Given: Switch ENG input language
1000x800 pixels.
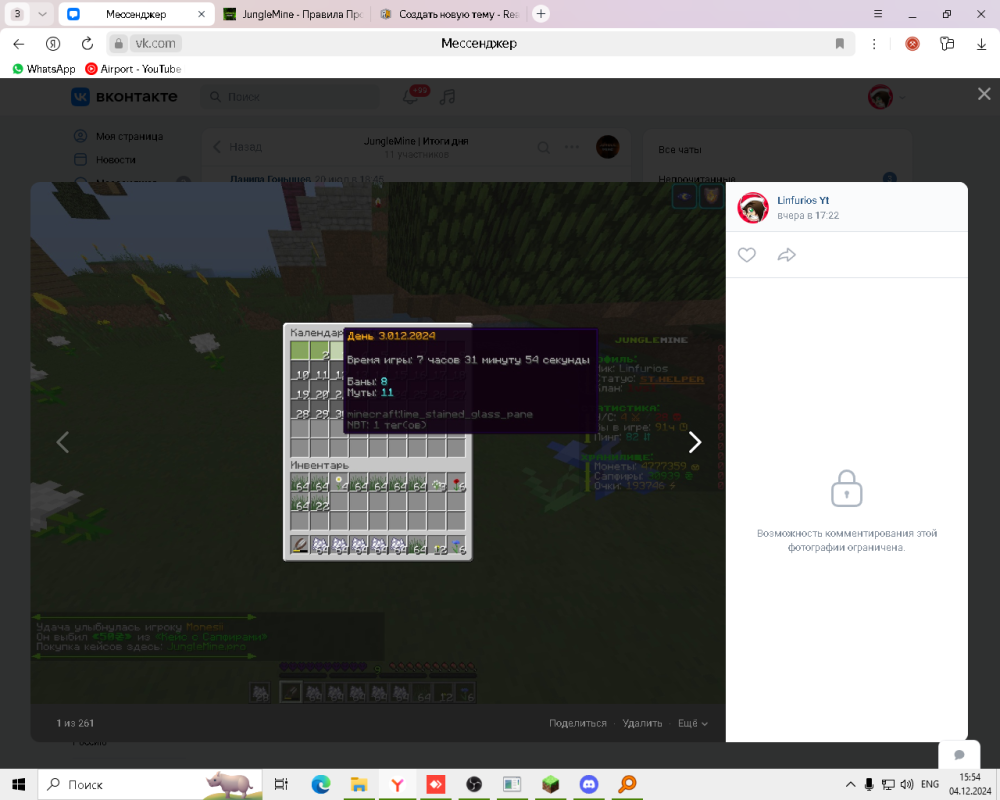Looking at the screenshot, I should (930, 784).
